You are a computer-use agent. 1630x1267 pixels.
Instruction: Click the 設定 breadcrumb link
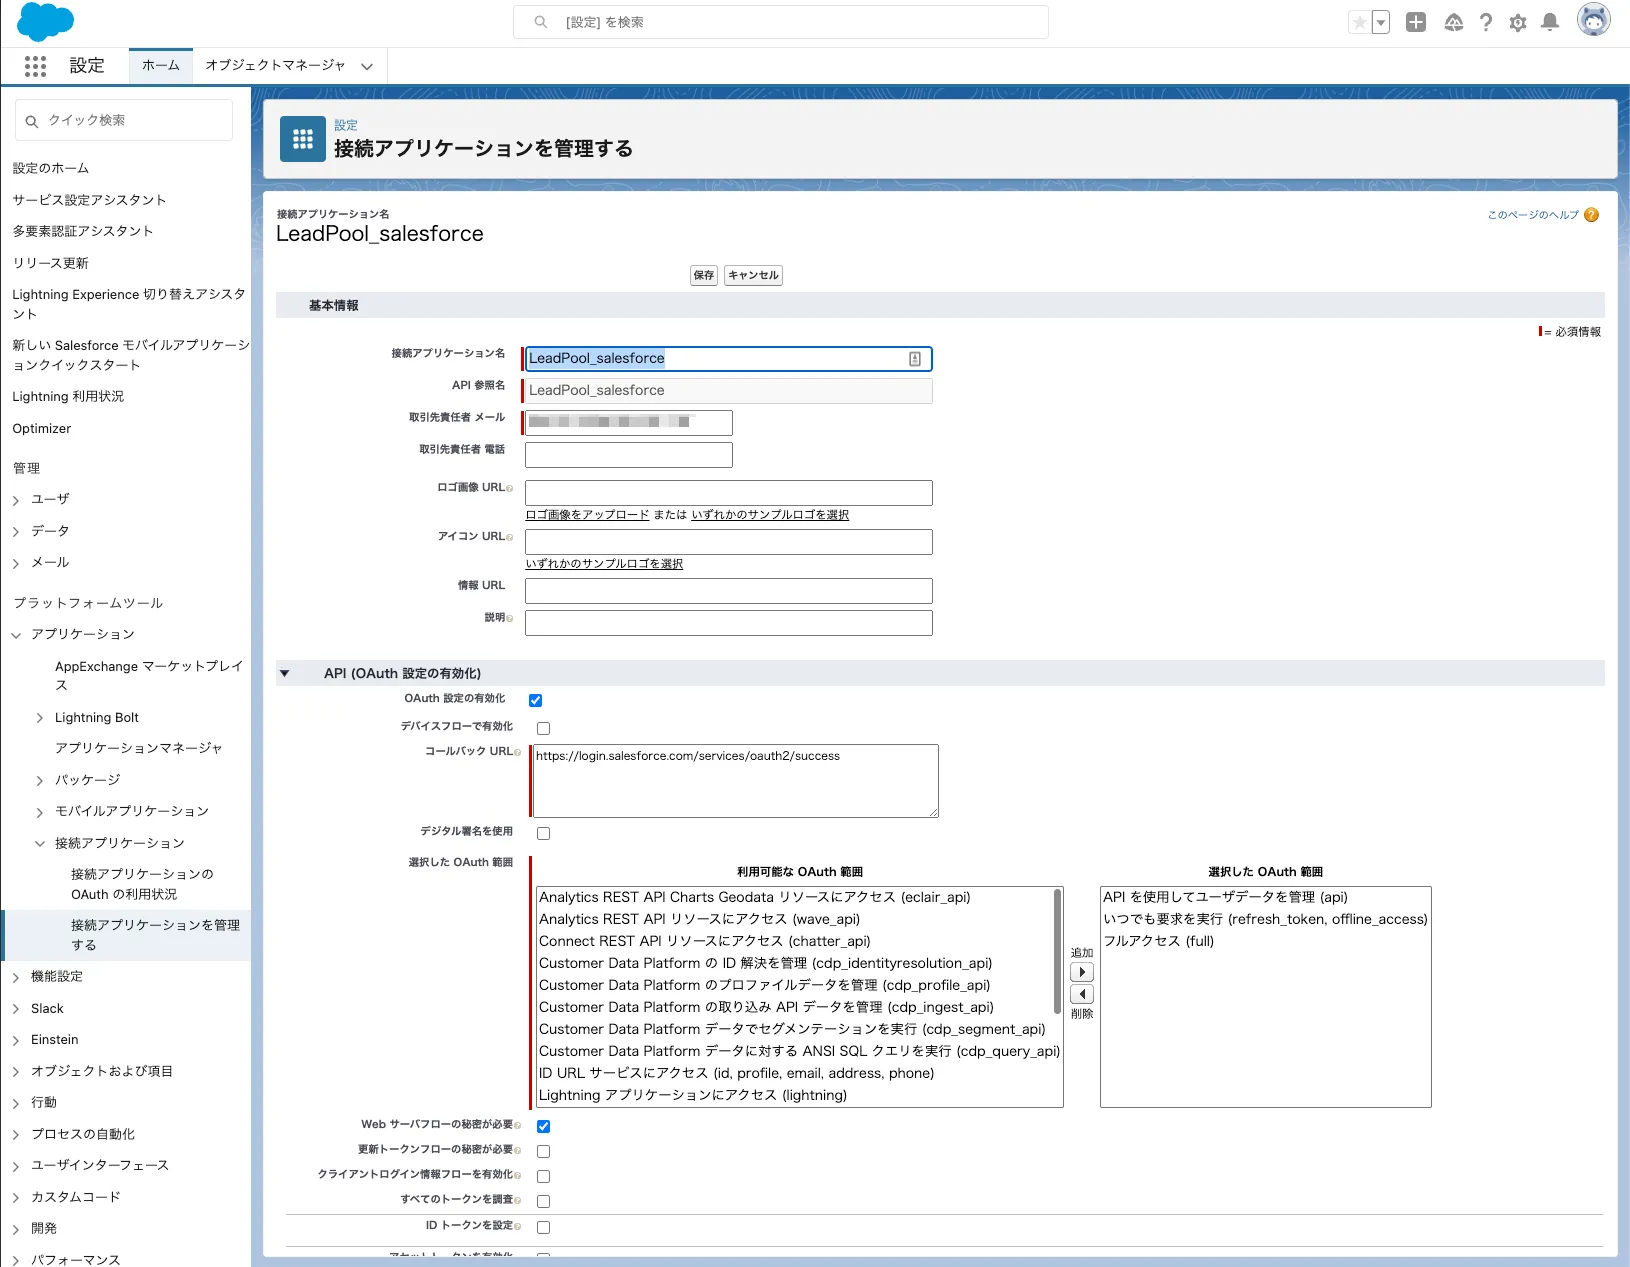coord(346,125)
